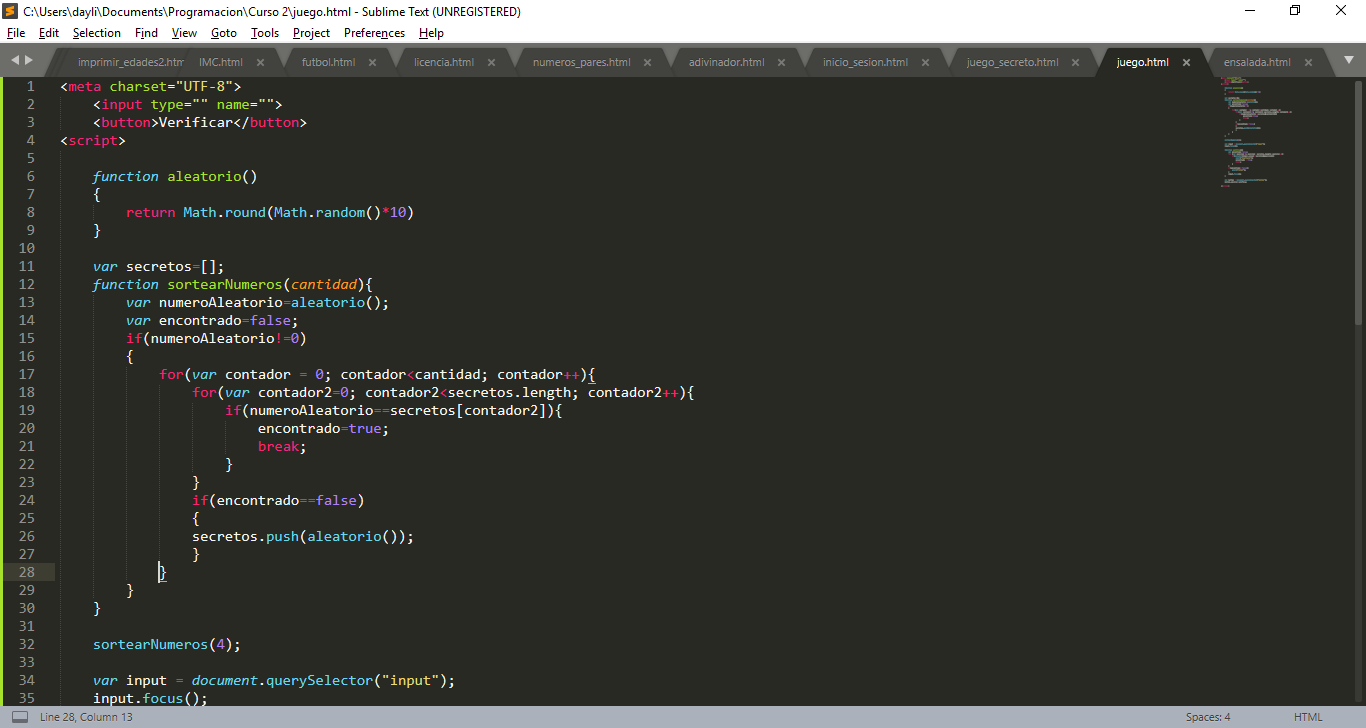The image size is (1366, 728).
Task: Click line number 17 in the gutter
Action: click(x=26, y=374)
